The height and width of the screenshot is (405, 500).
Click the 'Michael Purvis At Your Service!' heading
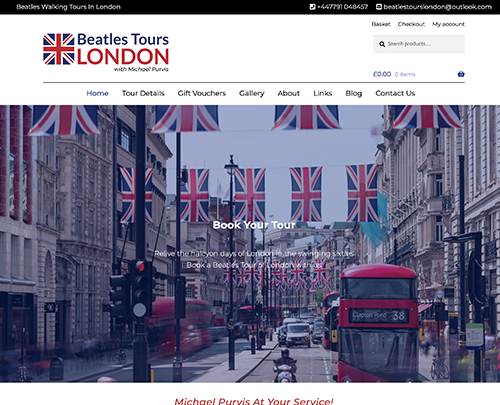tap(254, 401)
